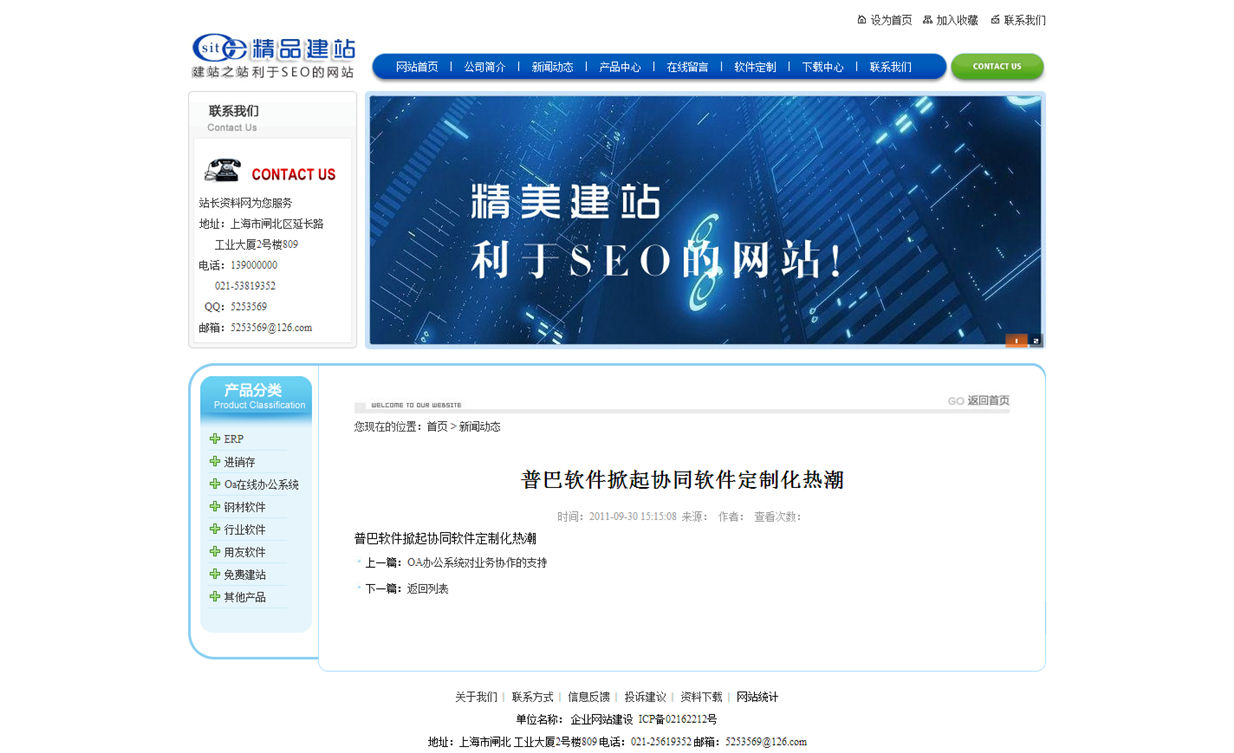
Task: Open 免费建站 product category
Action: pos(245,574)
